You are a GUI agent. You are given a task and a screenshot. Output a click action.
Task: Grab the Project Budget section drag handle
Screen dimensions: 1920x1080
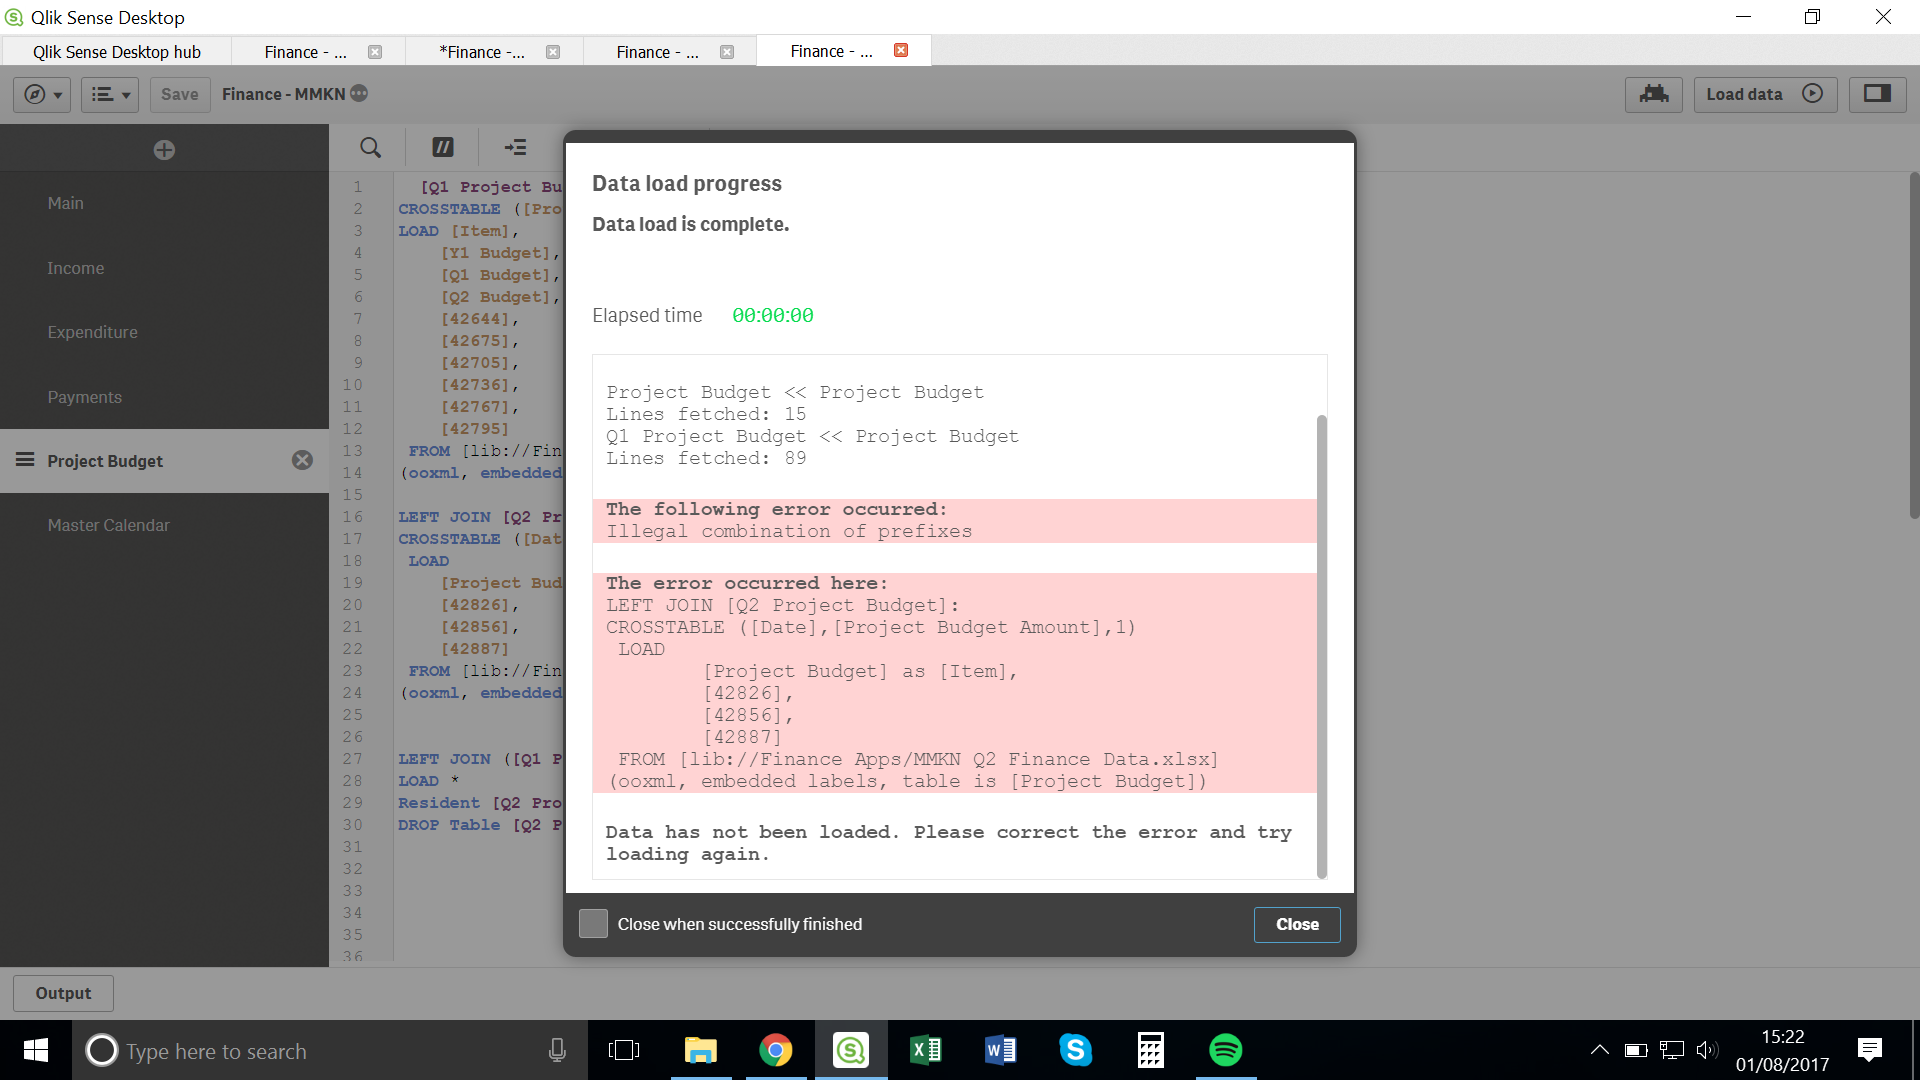pyautogui.click(x=25, y=460)
